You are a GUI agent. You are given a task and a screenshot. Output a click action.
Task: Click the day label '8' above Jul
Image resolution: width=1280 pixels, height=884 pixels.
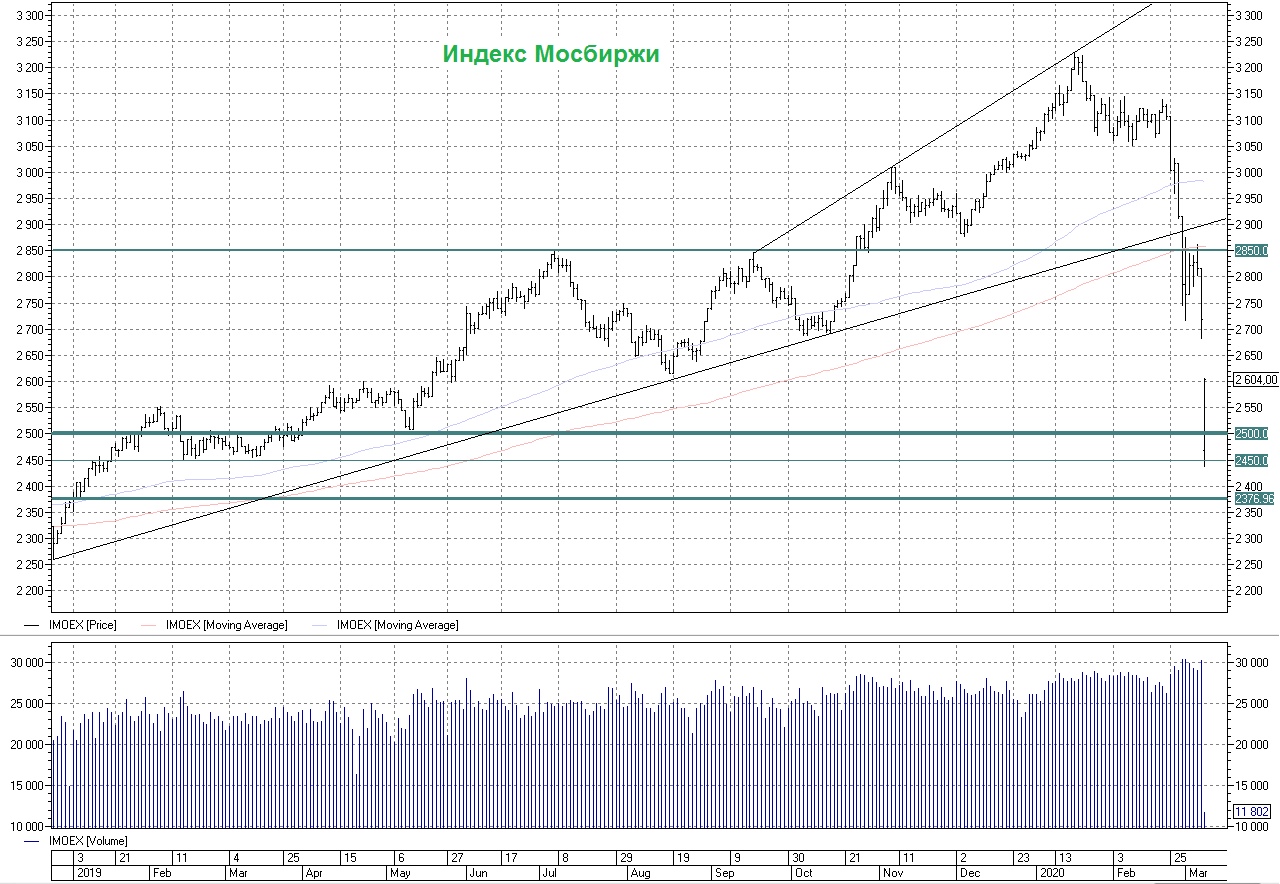[565, 858]
